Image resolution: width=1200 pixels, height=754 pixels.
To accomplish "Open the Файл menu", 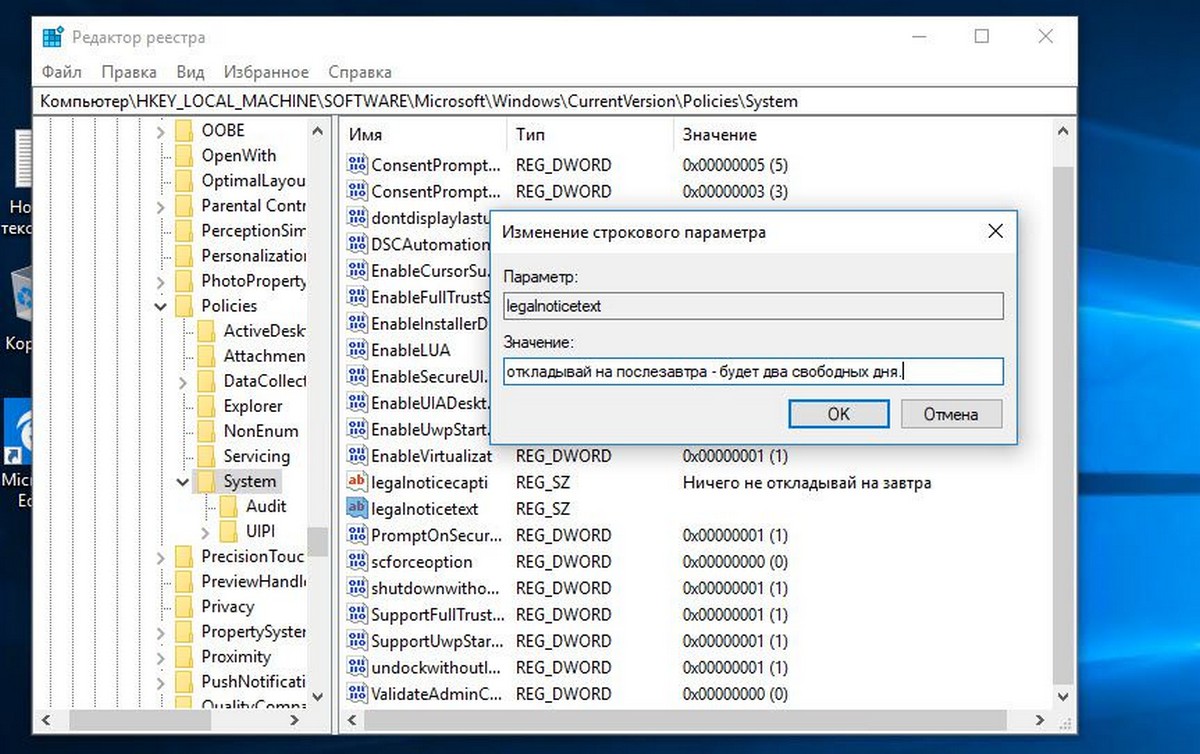I will click(x=62, y=72).
